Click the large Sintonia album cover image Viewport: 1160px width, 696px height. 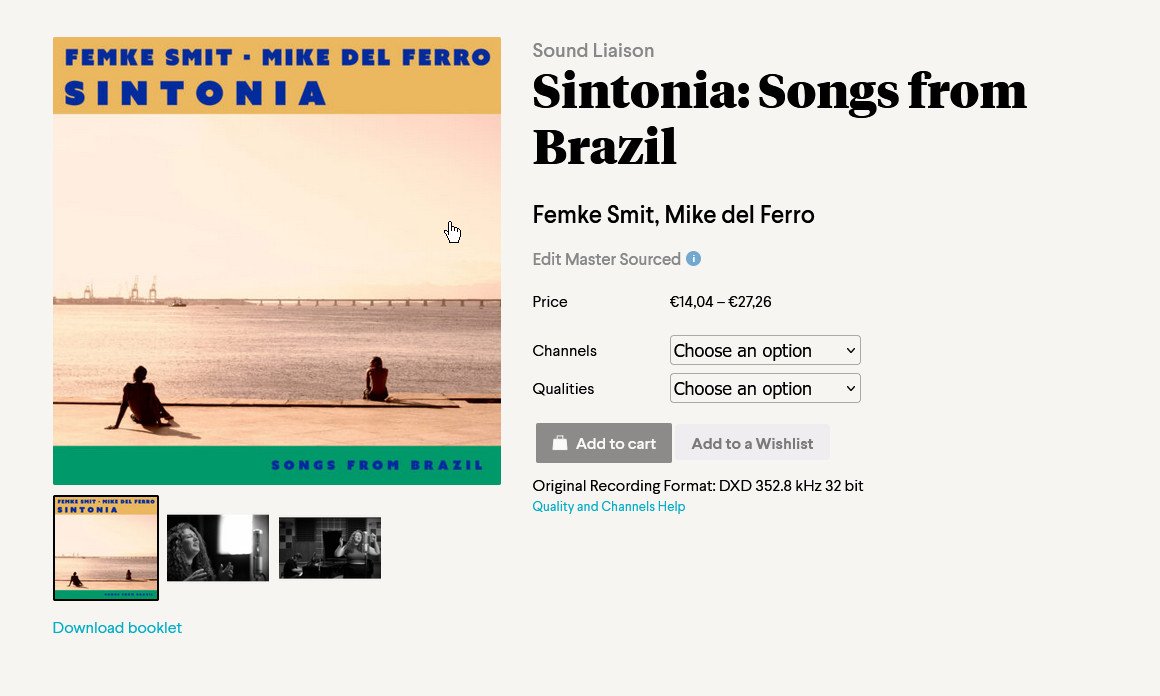[x=277, y=261]
